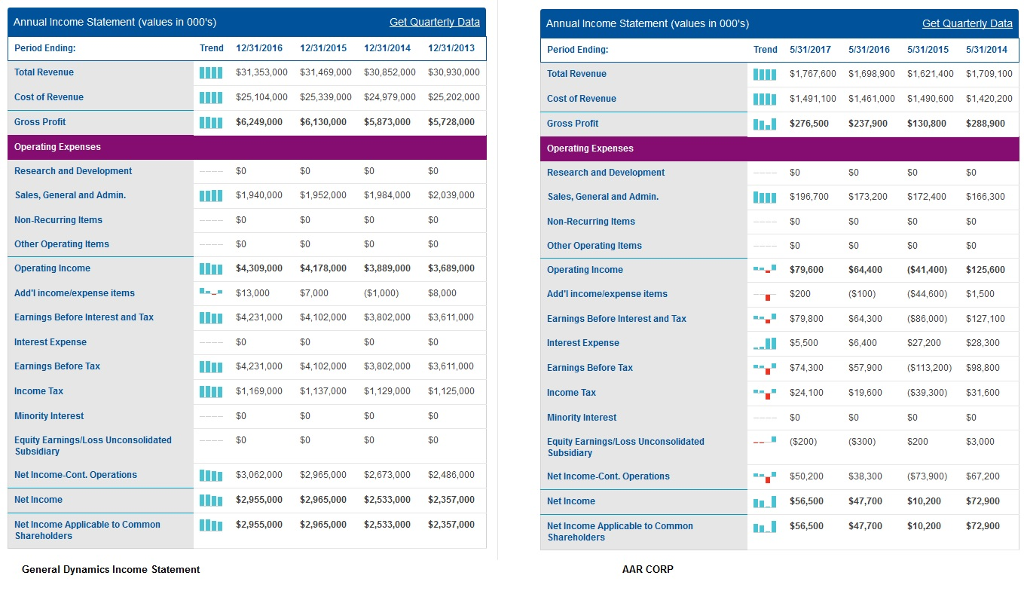This screenshot has width=1024, height=591.
Task: Click General Dynamics Operating Income trend chart
Action: point(211,268)
